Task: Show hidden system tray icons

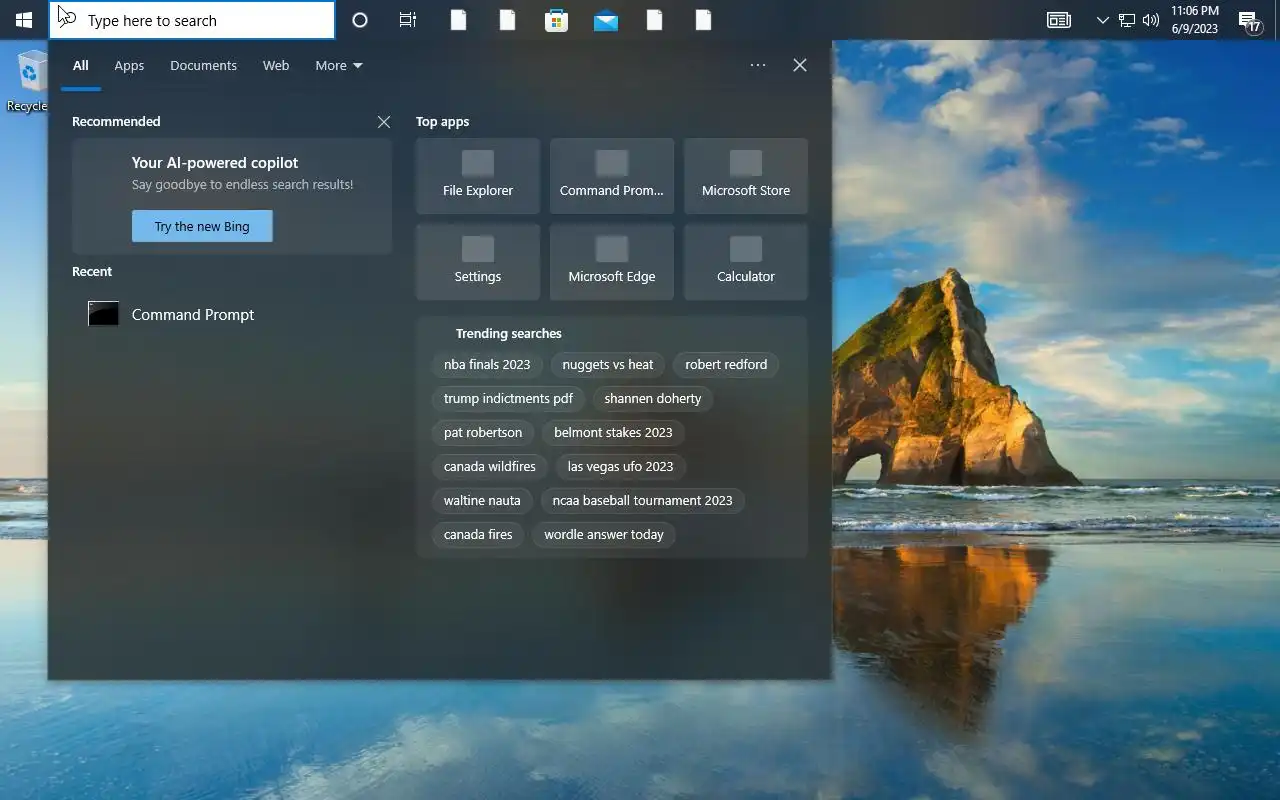Action: pos(1102,20)
